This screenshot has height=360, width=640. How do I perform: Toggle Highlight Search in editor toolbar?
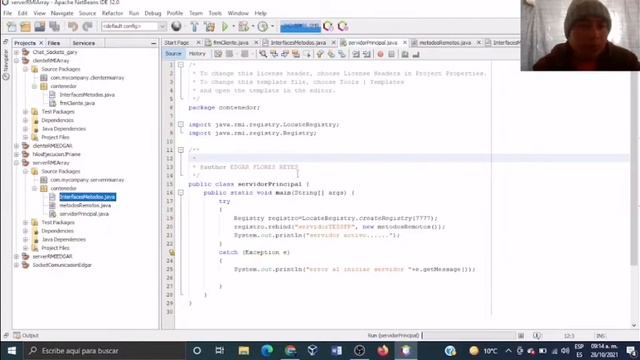[296, 54]
